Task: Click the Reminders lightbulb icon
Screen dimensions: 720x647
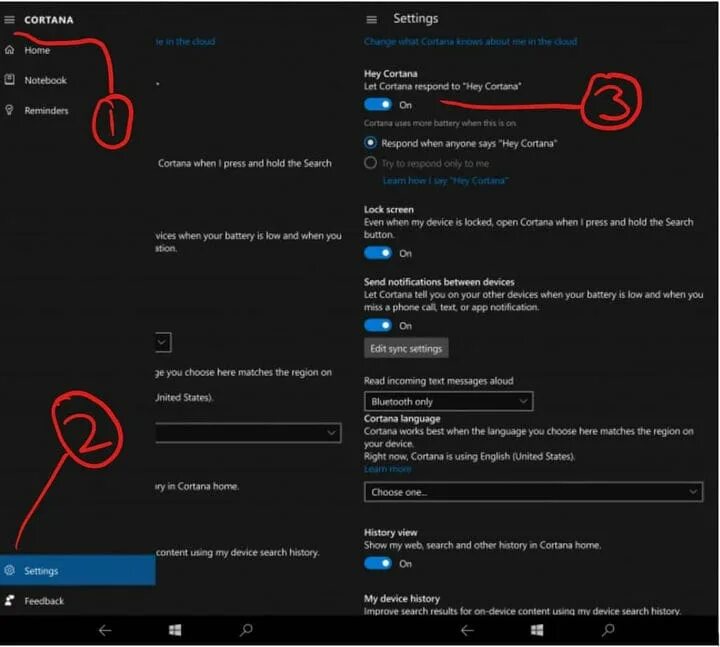Action: tap(9, 110)
